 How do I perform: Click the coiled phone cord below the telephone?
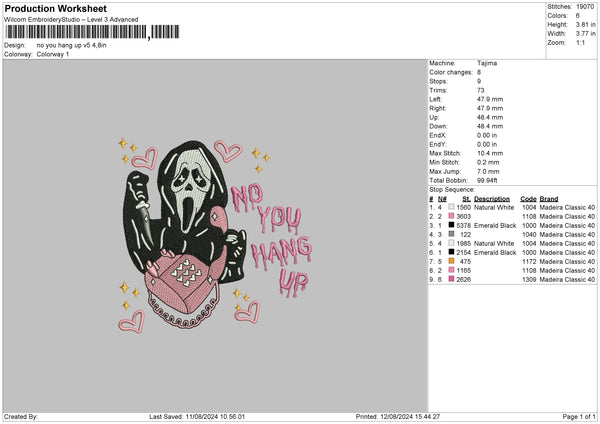188,322
